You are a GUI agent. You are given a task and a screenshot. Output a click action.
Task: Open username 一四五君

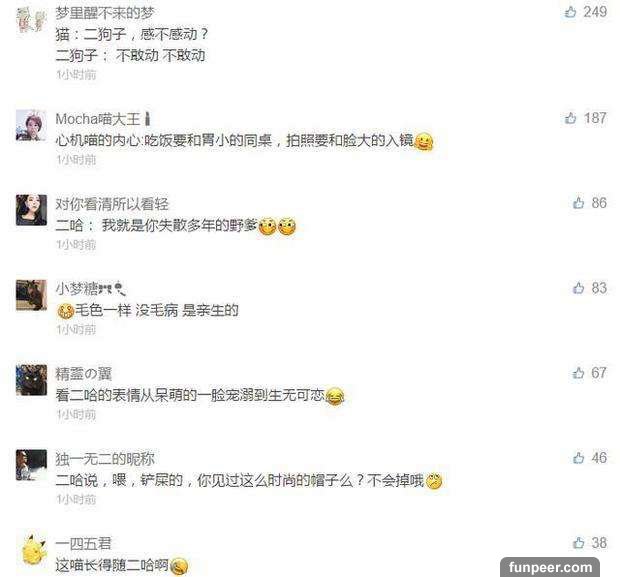coord(83,544)
